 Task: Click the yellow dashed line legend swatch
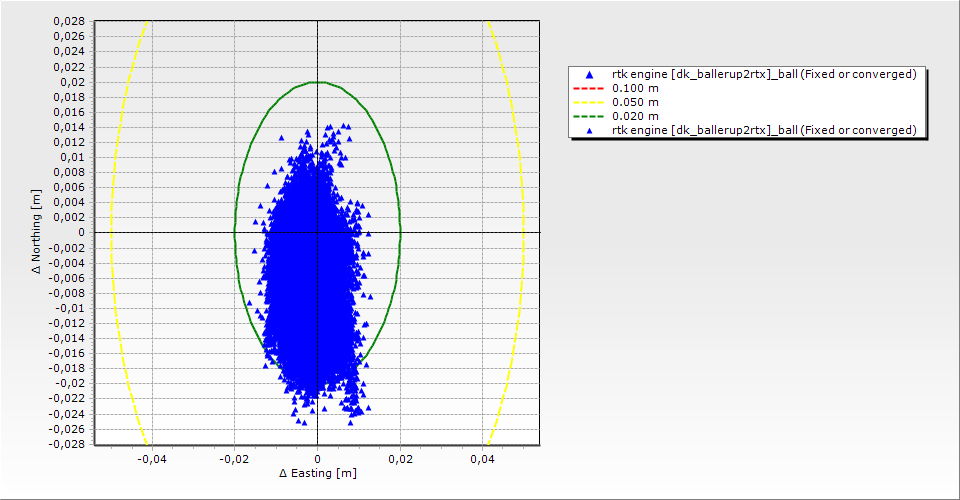point(588,102)
